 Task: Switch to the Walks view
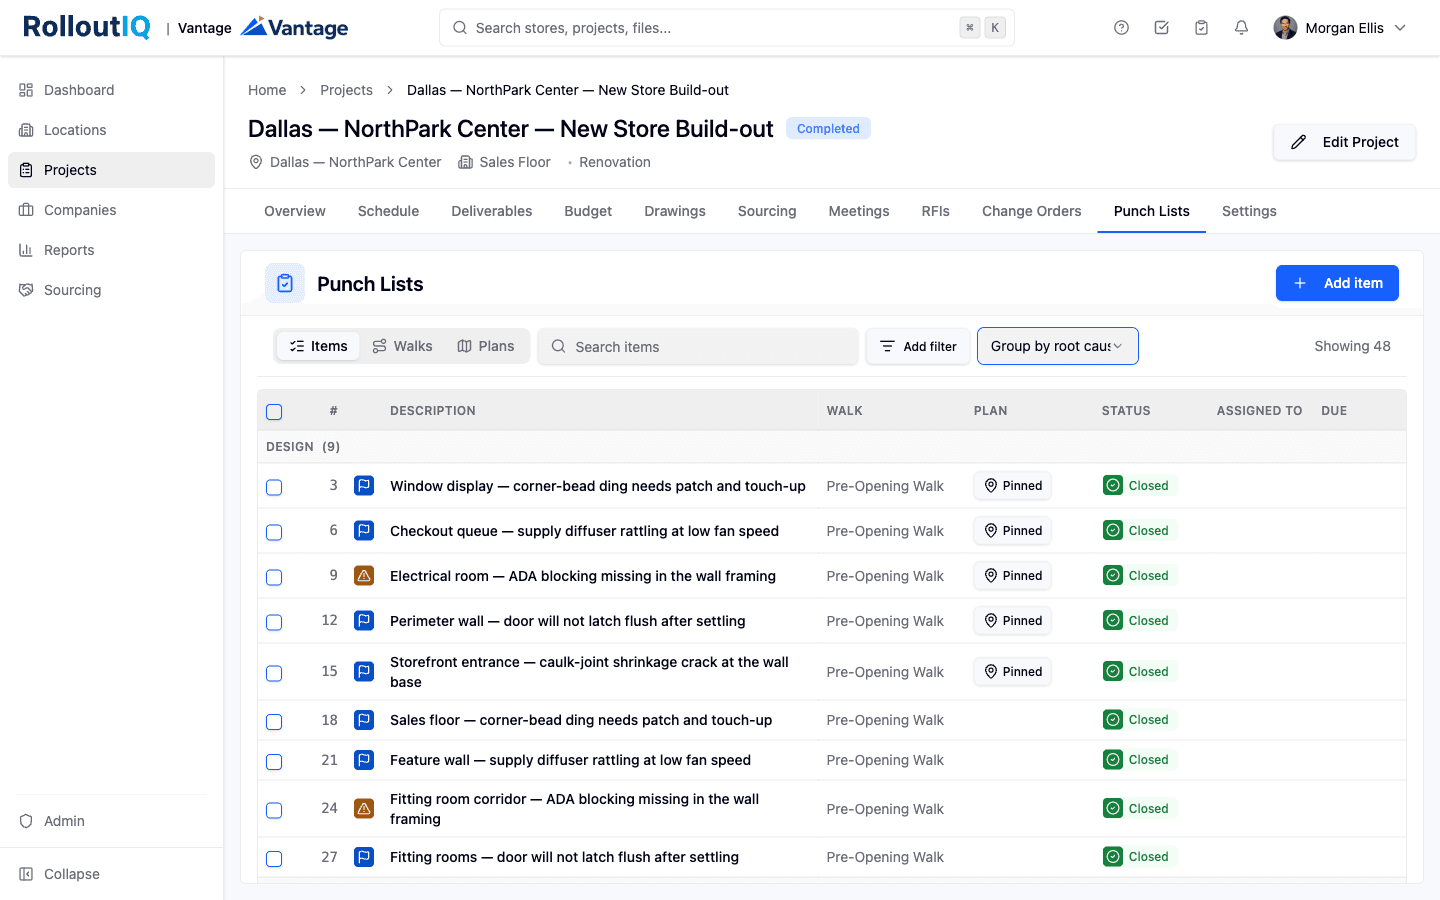pos(402,346)
